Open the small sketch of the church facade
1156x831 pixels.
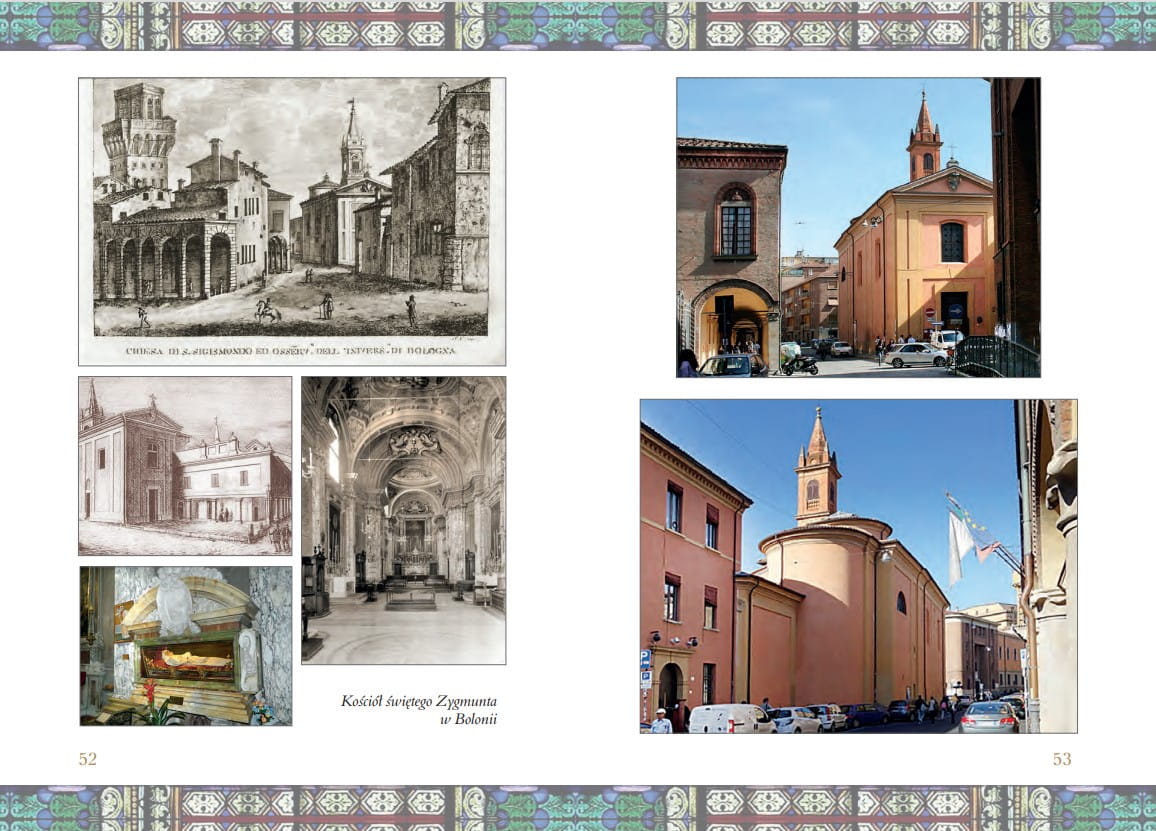tap(185, 465)
